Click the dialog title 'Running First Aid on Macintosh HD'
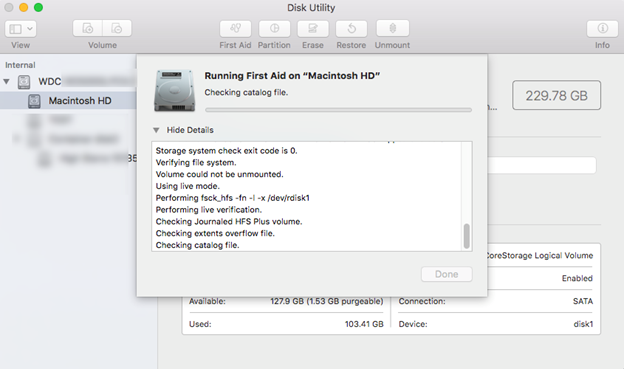624x369 pixels. [292, 76]
